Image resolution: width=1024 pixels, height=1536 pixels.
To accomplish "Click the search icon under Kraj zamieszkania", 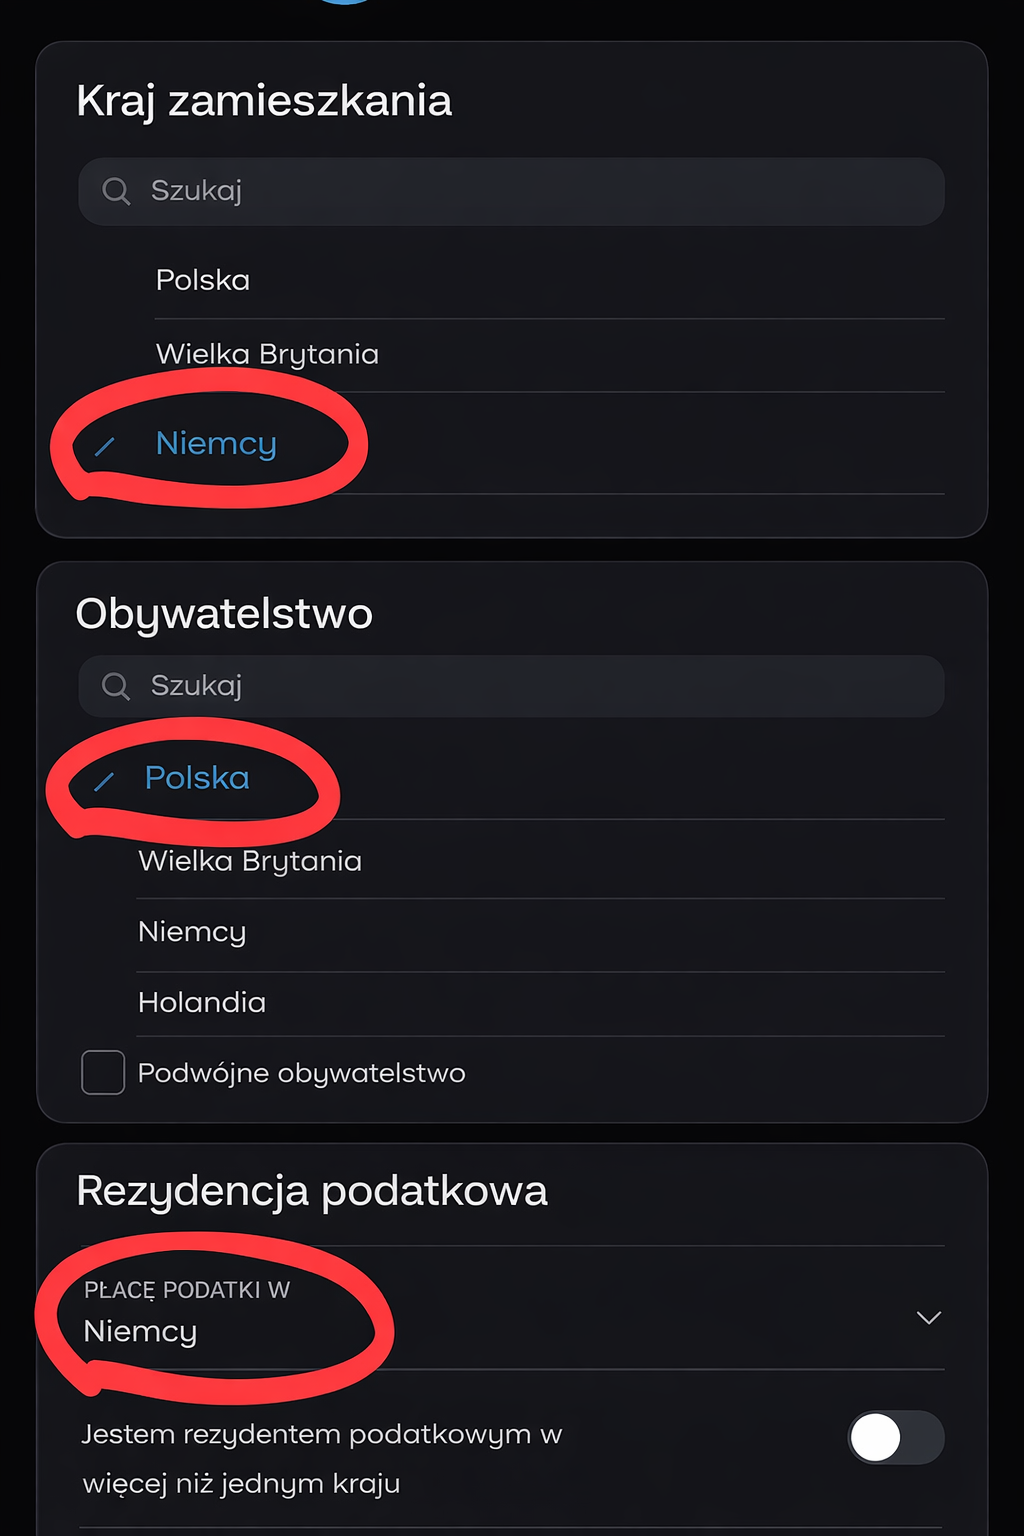I will coord(116,191).
